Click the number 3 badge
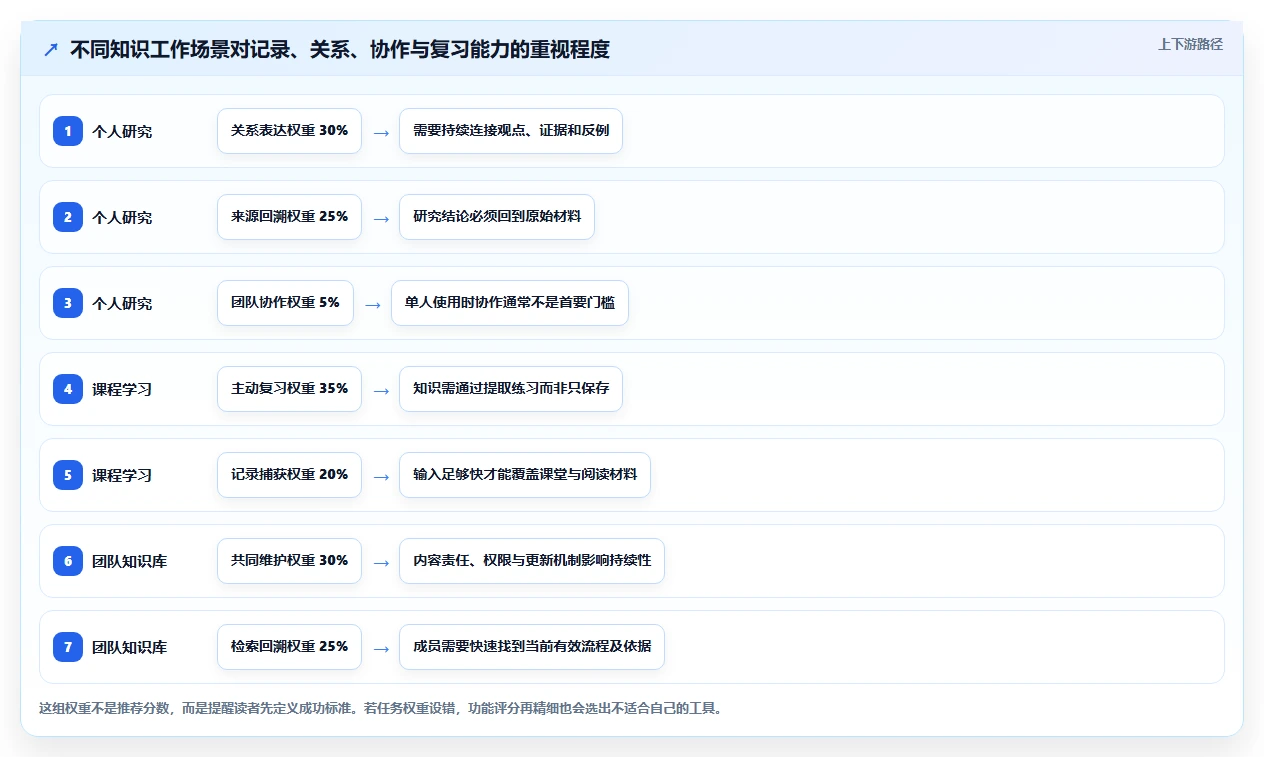The image size is (1264, 757). (68, 303)
